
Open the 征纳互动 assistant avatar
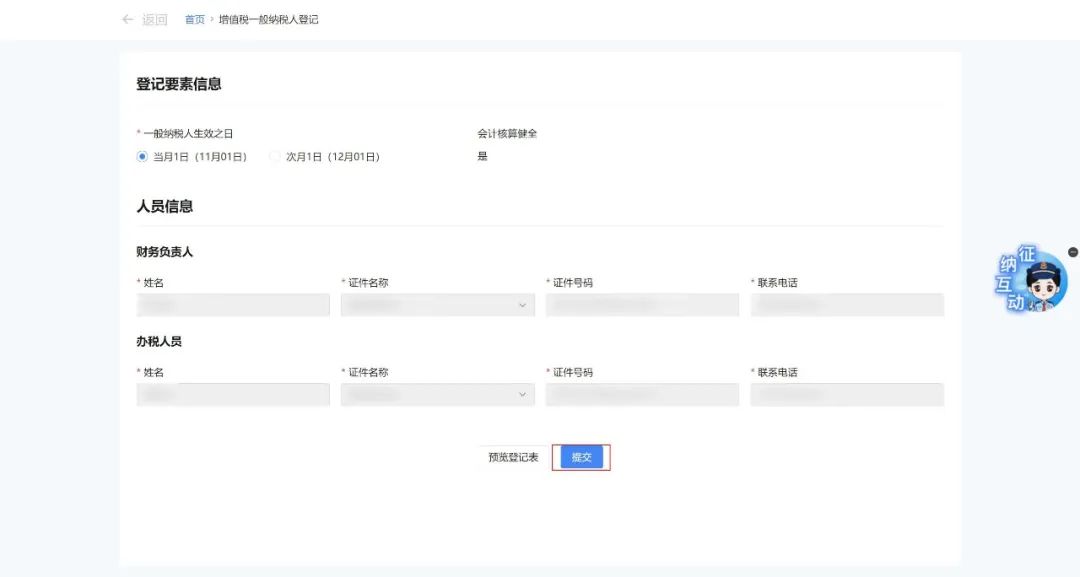click(1030, 279)
